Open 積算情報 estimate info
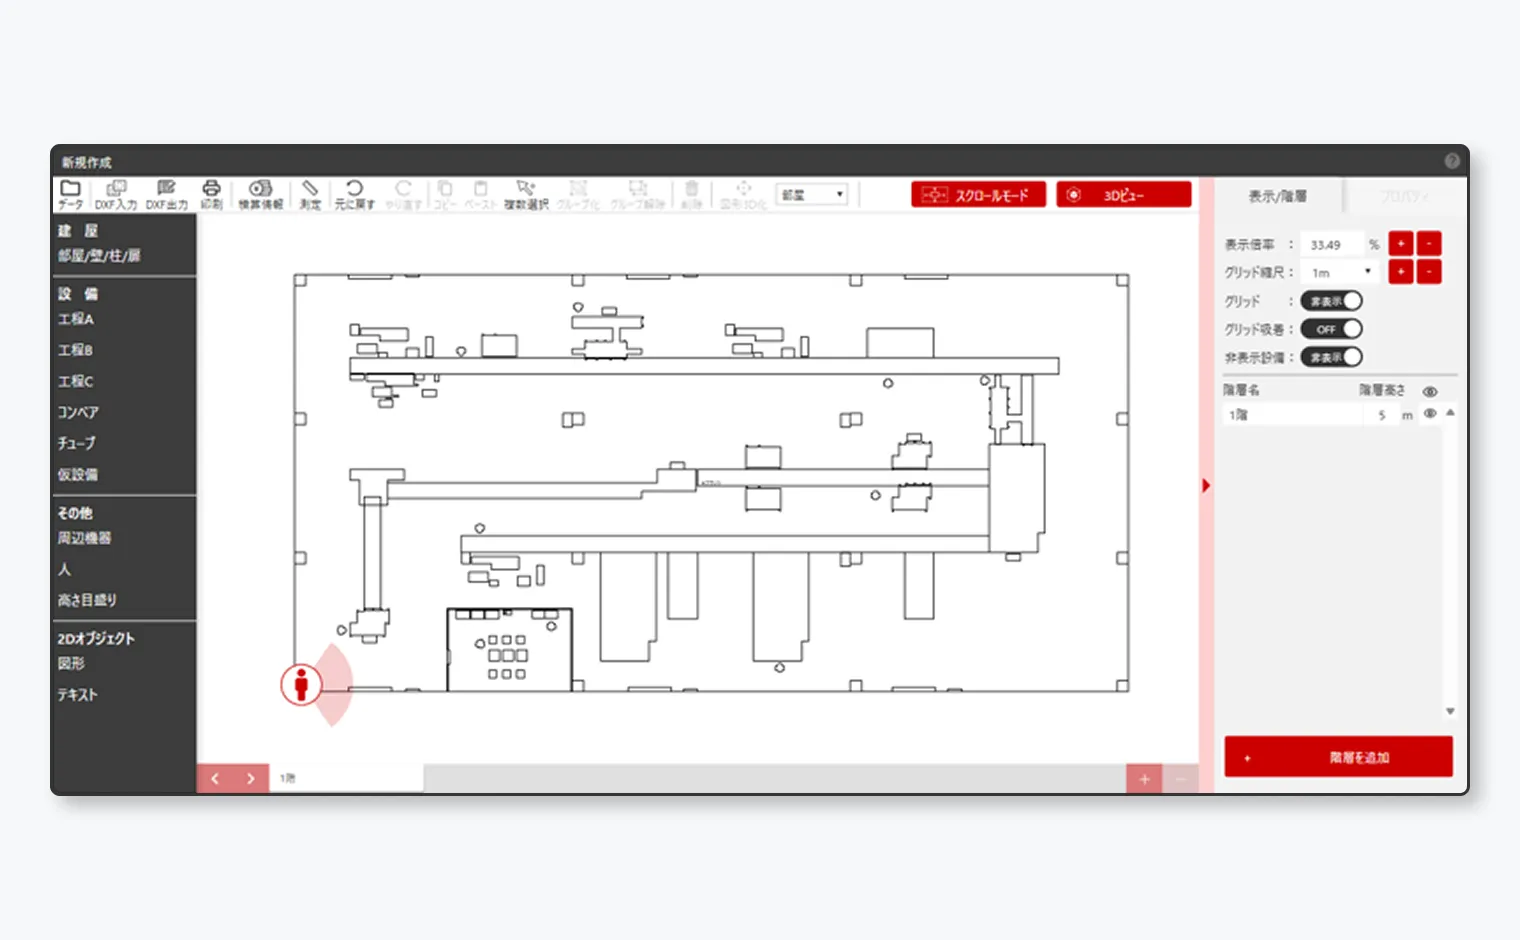Screen dimensions: 1520x940 (260, 194)
